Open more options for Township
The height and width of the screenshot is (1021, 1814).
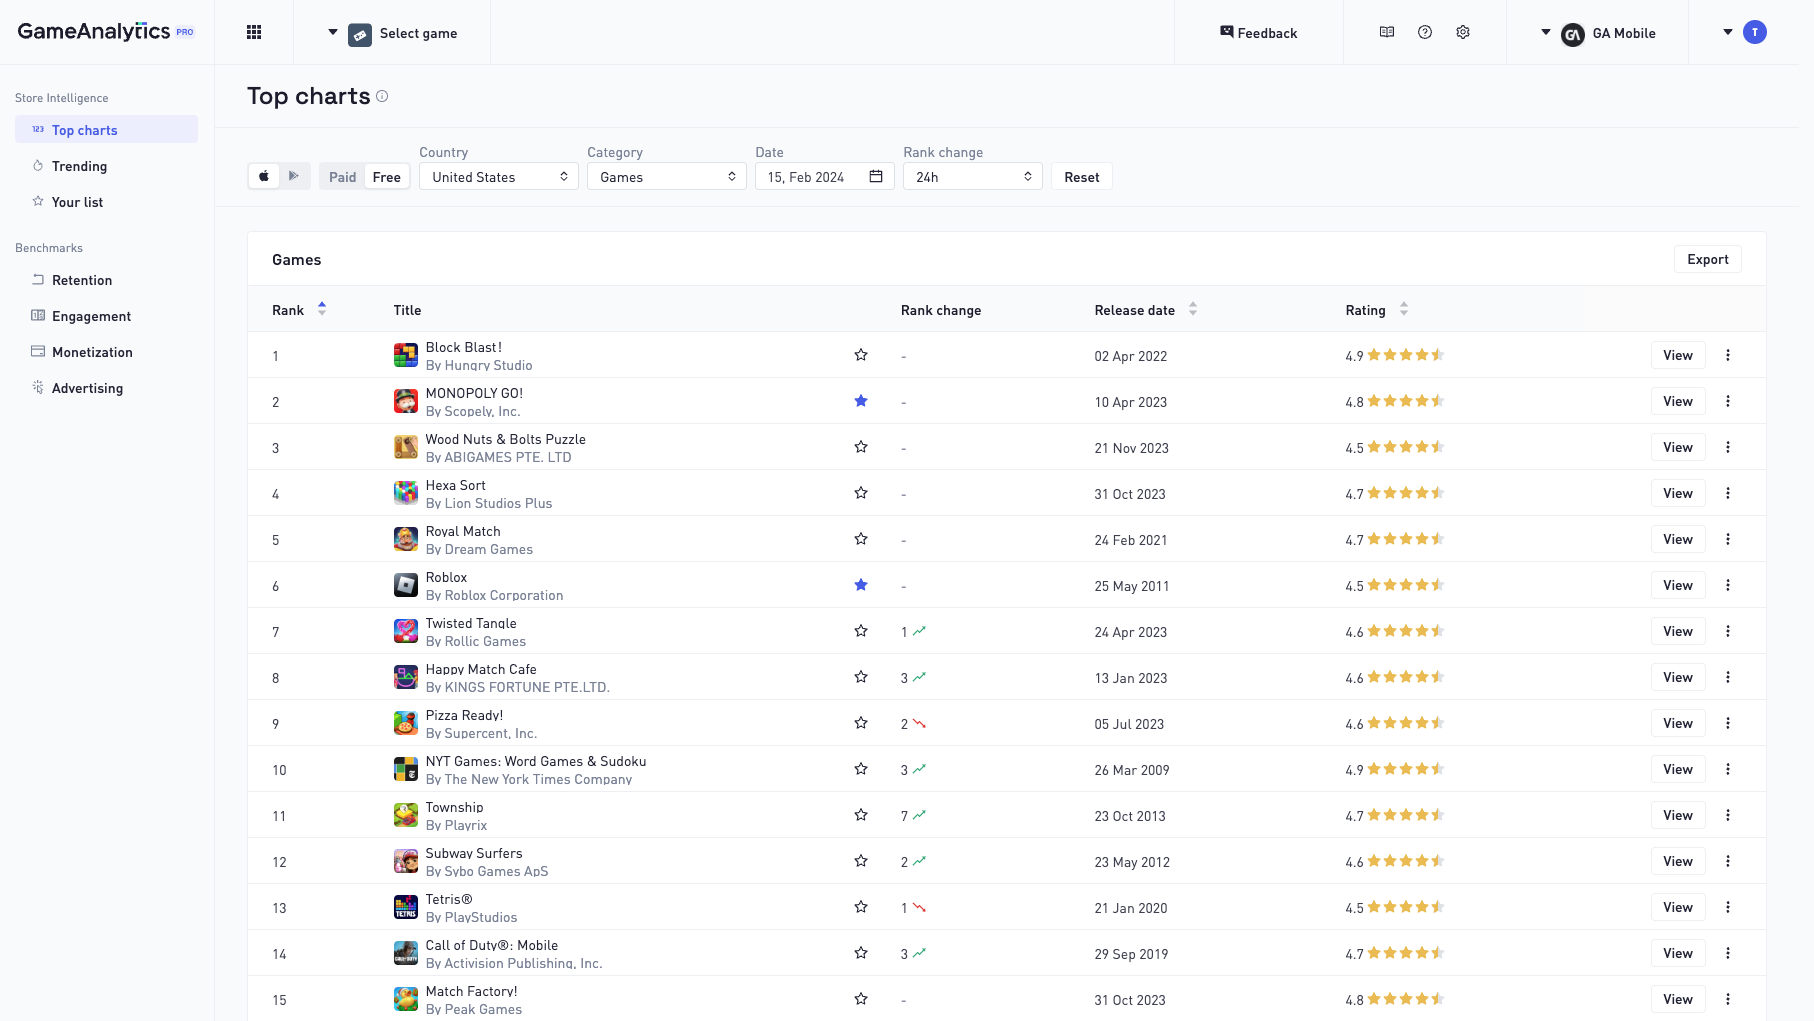1728,815
